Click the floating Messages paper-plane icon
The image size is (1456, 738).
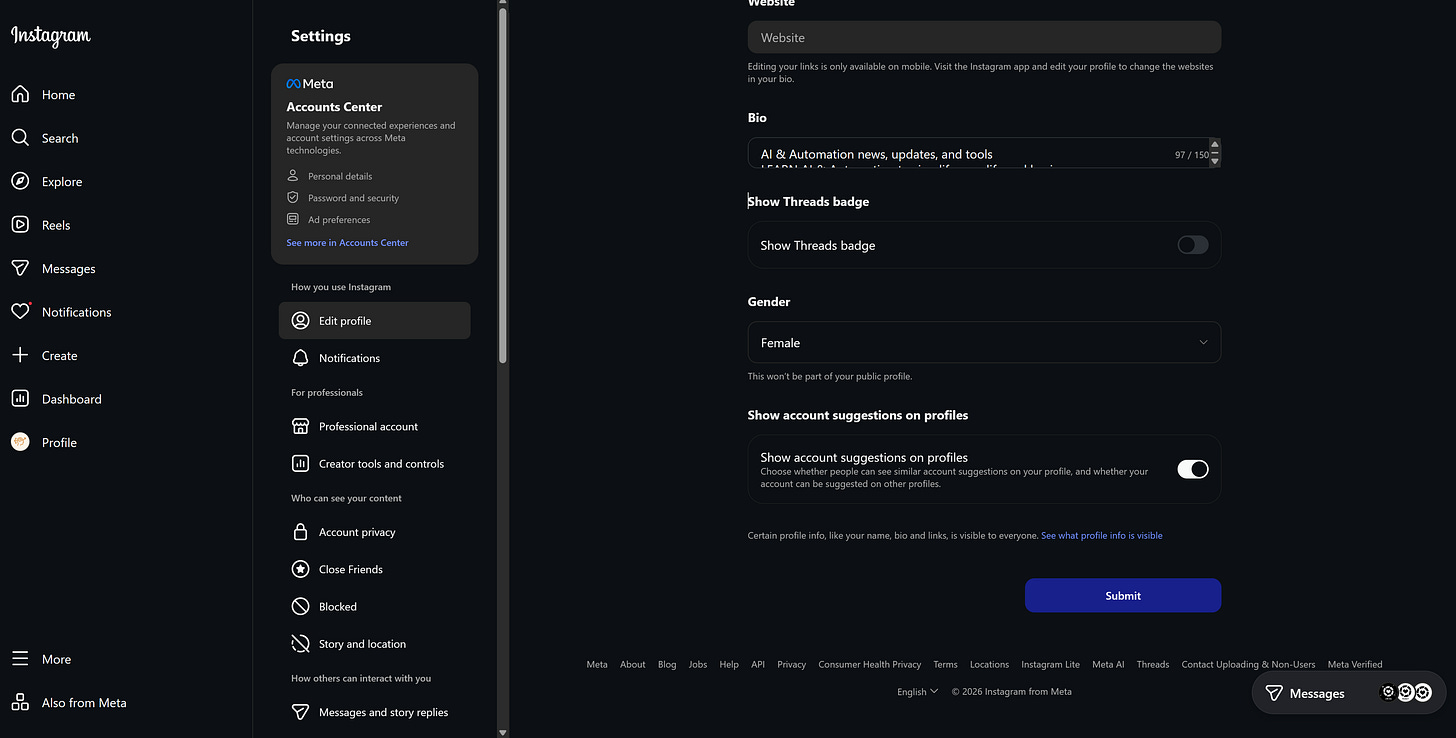point(1274,693)
